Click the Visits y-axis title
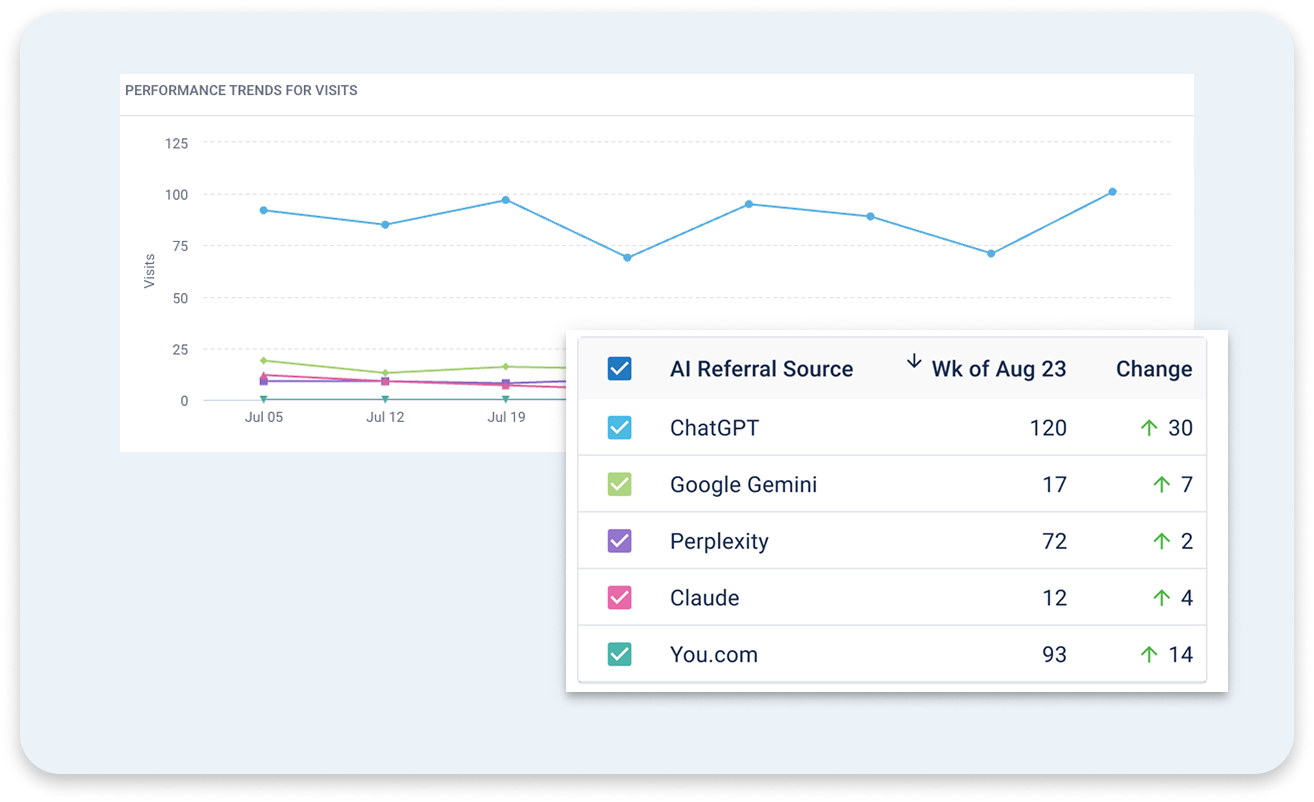Viewport: 1314px width, 802px height. [x=150, y=271]
